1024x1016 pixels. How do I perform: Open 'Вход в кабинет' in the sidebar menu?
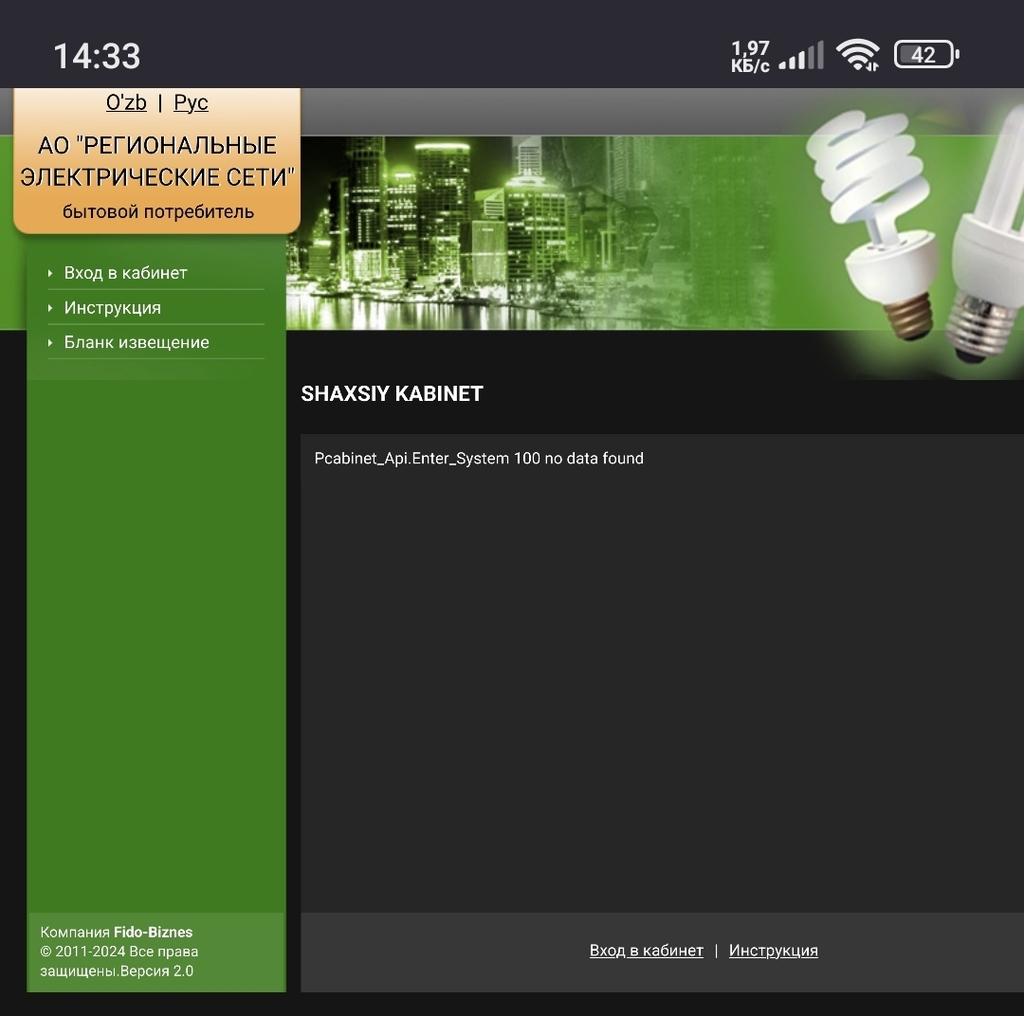pyautogui.click(x=125, y=273)
